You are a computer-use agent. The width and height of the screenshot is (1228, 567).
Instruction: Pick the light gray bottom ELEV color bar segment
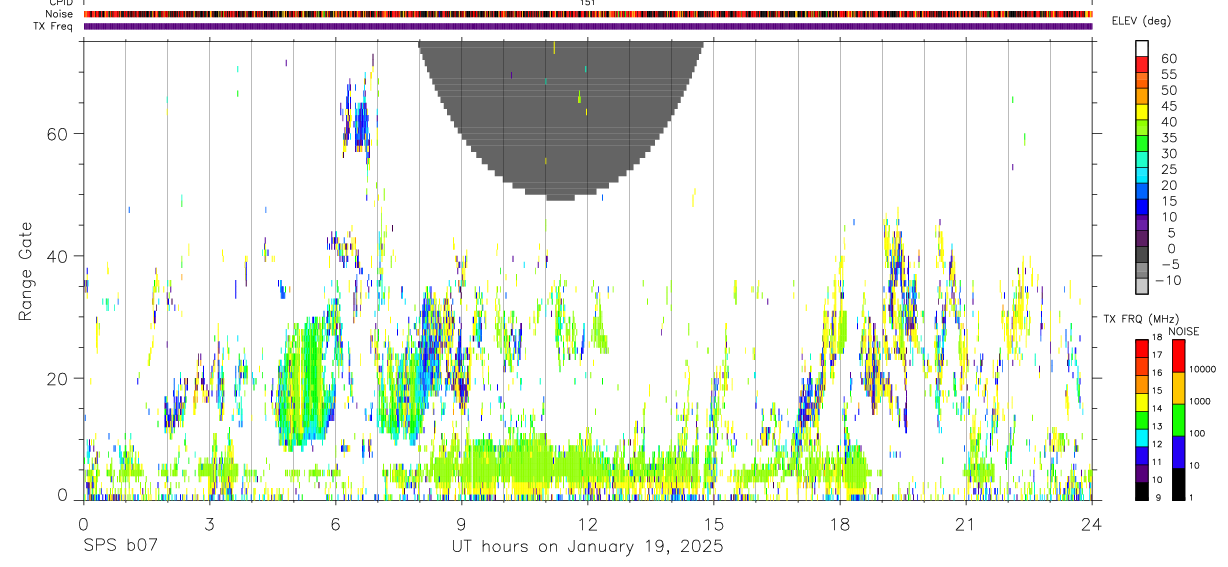pyautogui.click(x=1142, y=288)
